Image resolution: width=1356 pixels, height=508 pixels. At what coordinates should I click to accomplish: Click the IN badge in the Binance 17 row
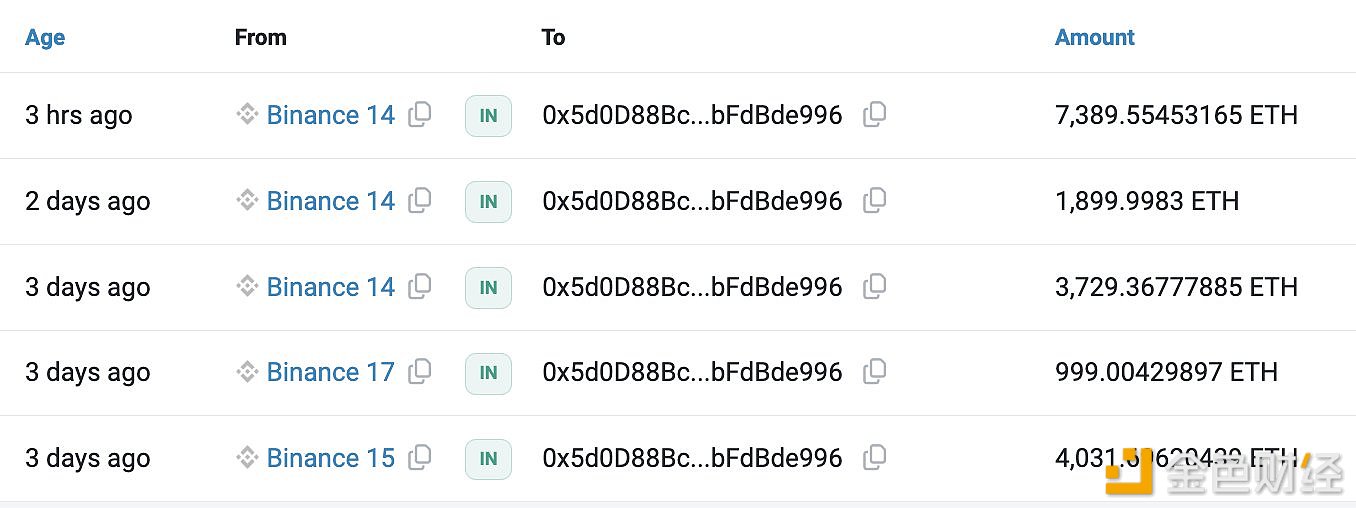(488, 373)
